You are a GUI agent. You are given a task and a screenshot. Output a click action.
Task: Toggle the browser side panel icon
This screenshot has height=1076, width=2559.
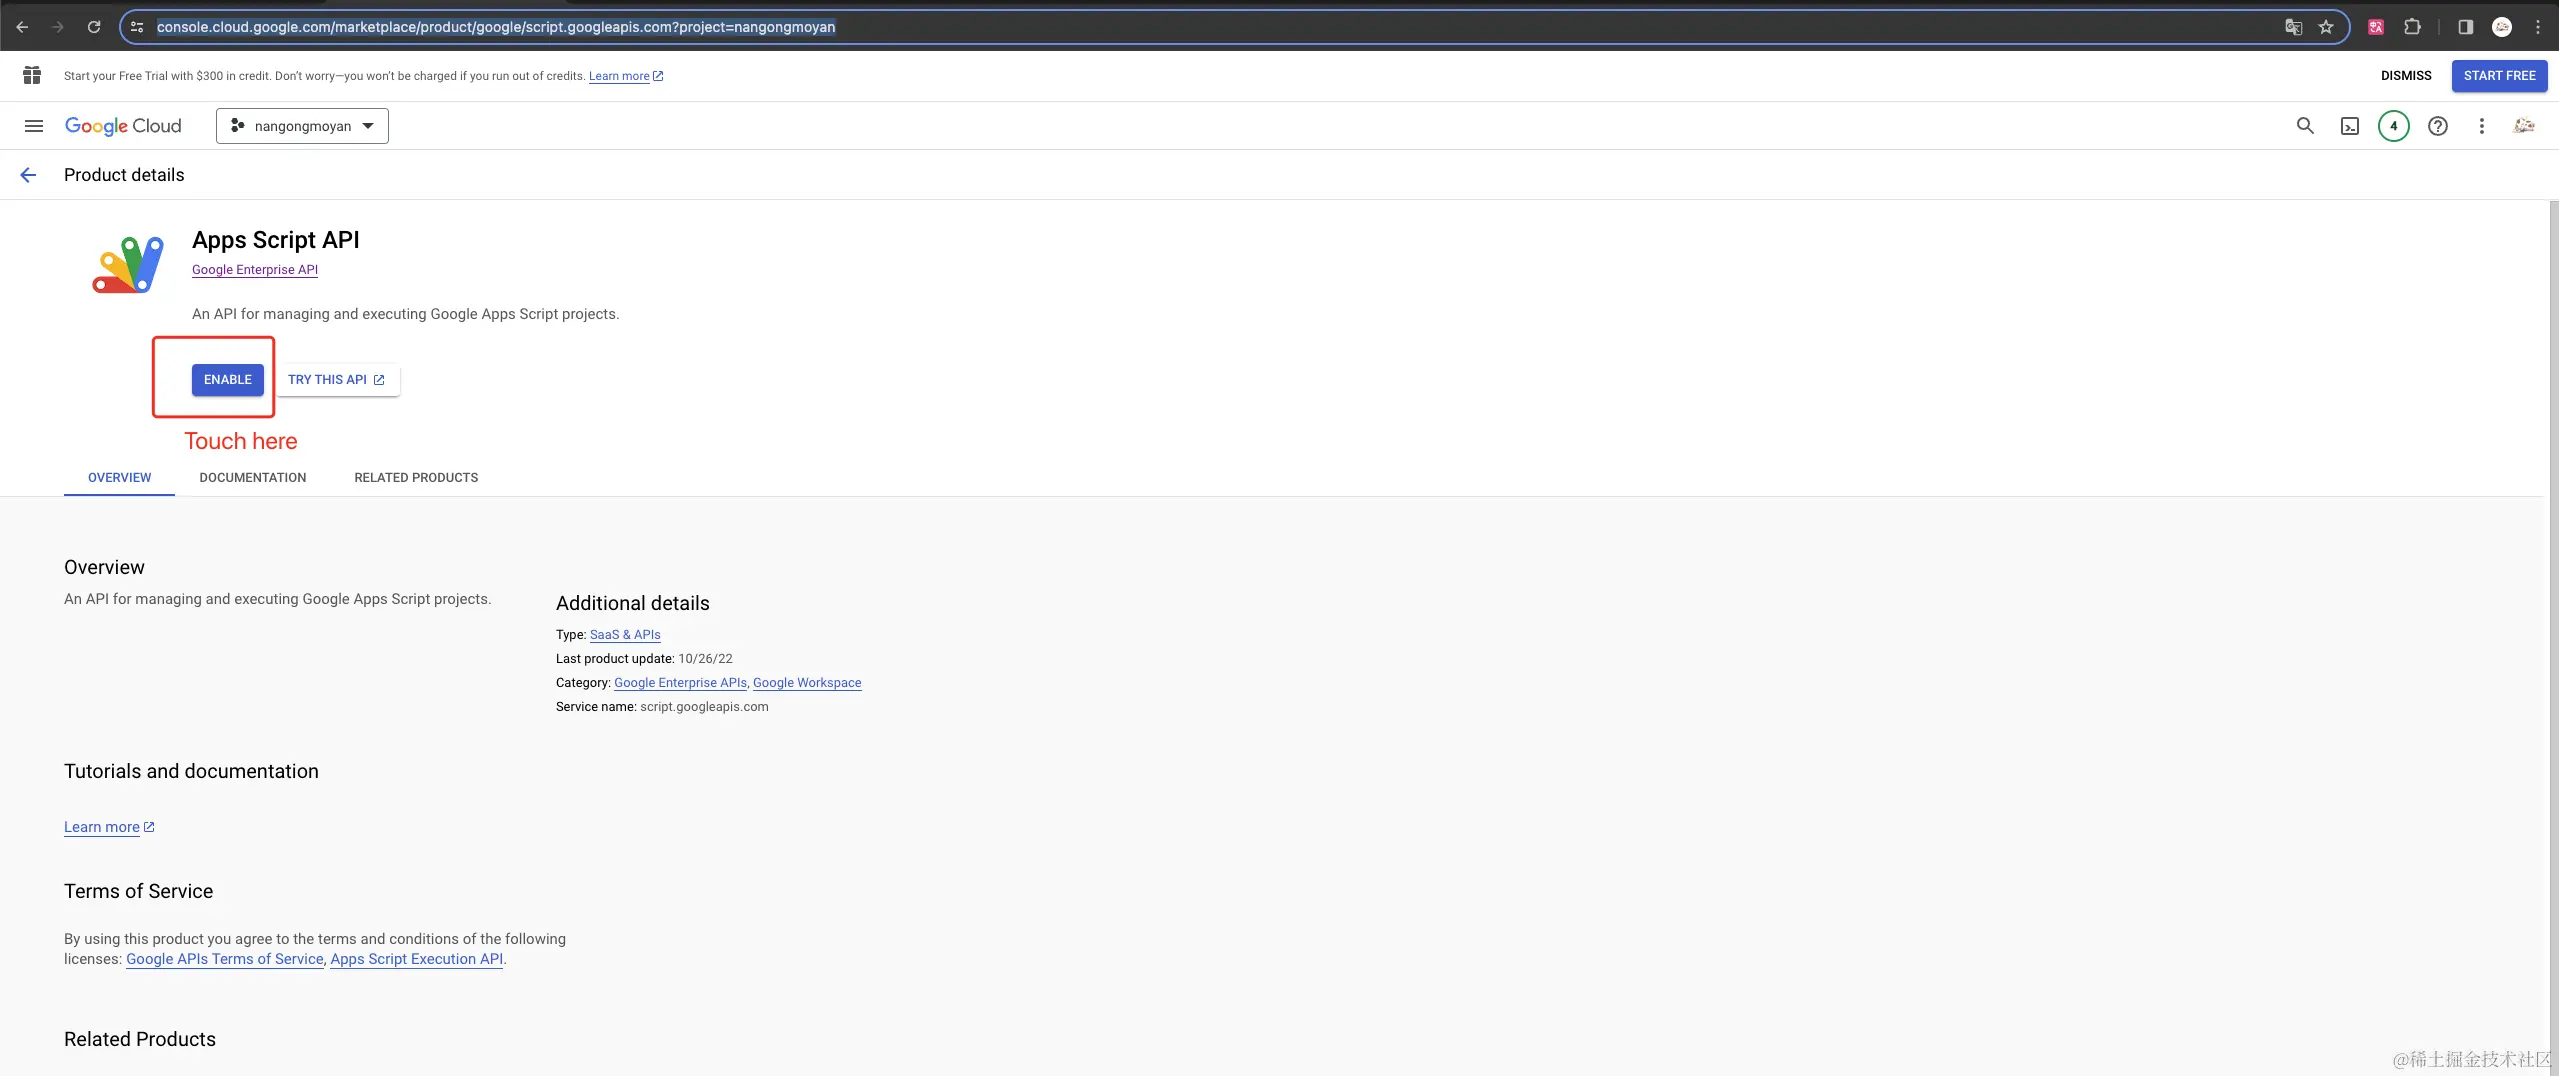pos(2465,27)
